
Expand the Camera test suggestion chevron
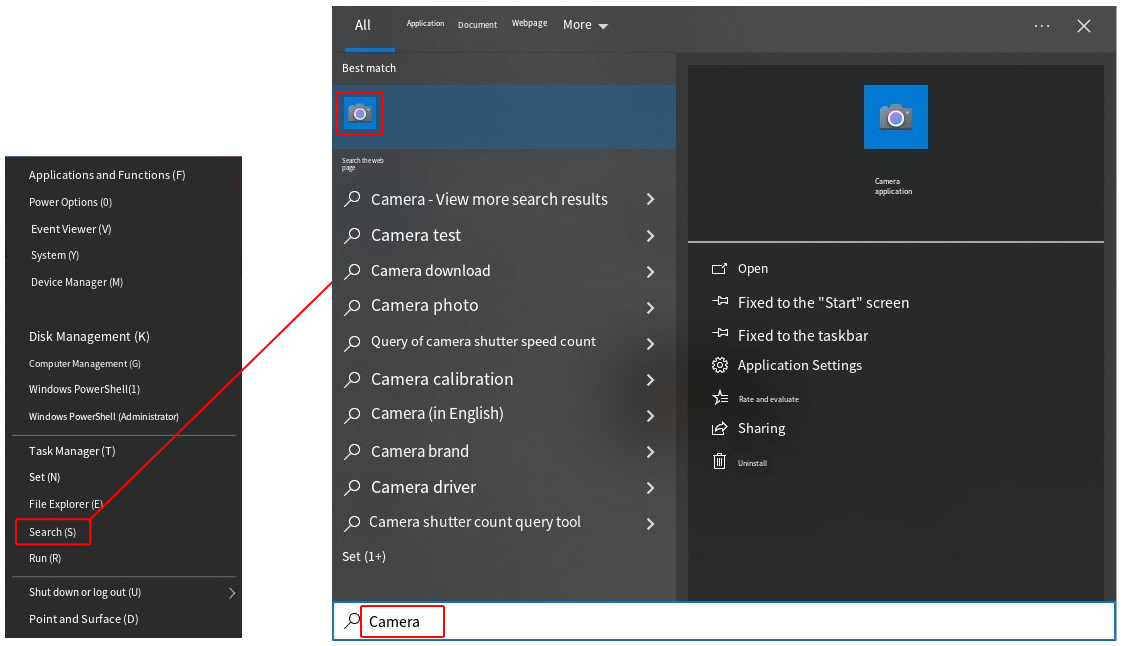point(650,235)
